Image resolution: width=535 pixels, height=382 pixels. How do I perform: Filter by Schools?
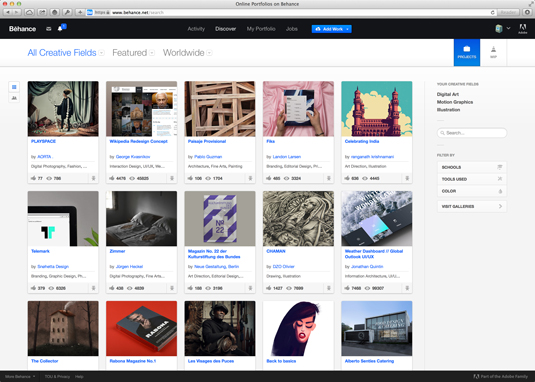[472, 167]
